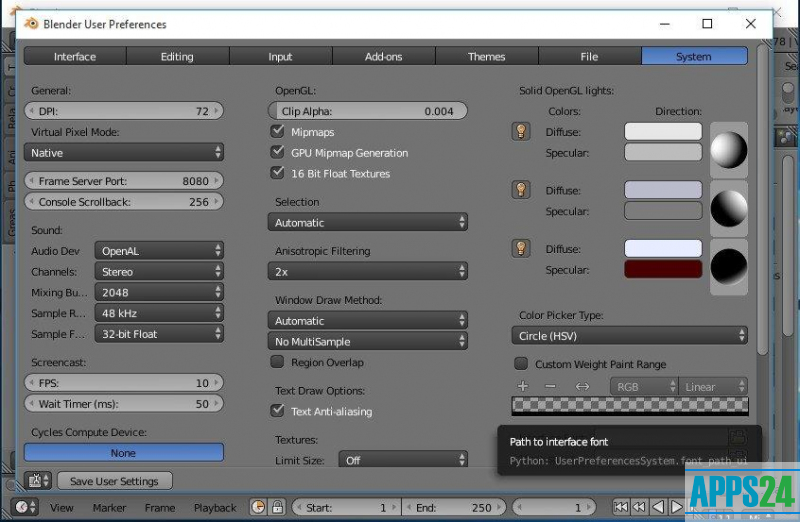
Task: Toggle 16 Bit Float Textures
Action: tap(278, 173)
